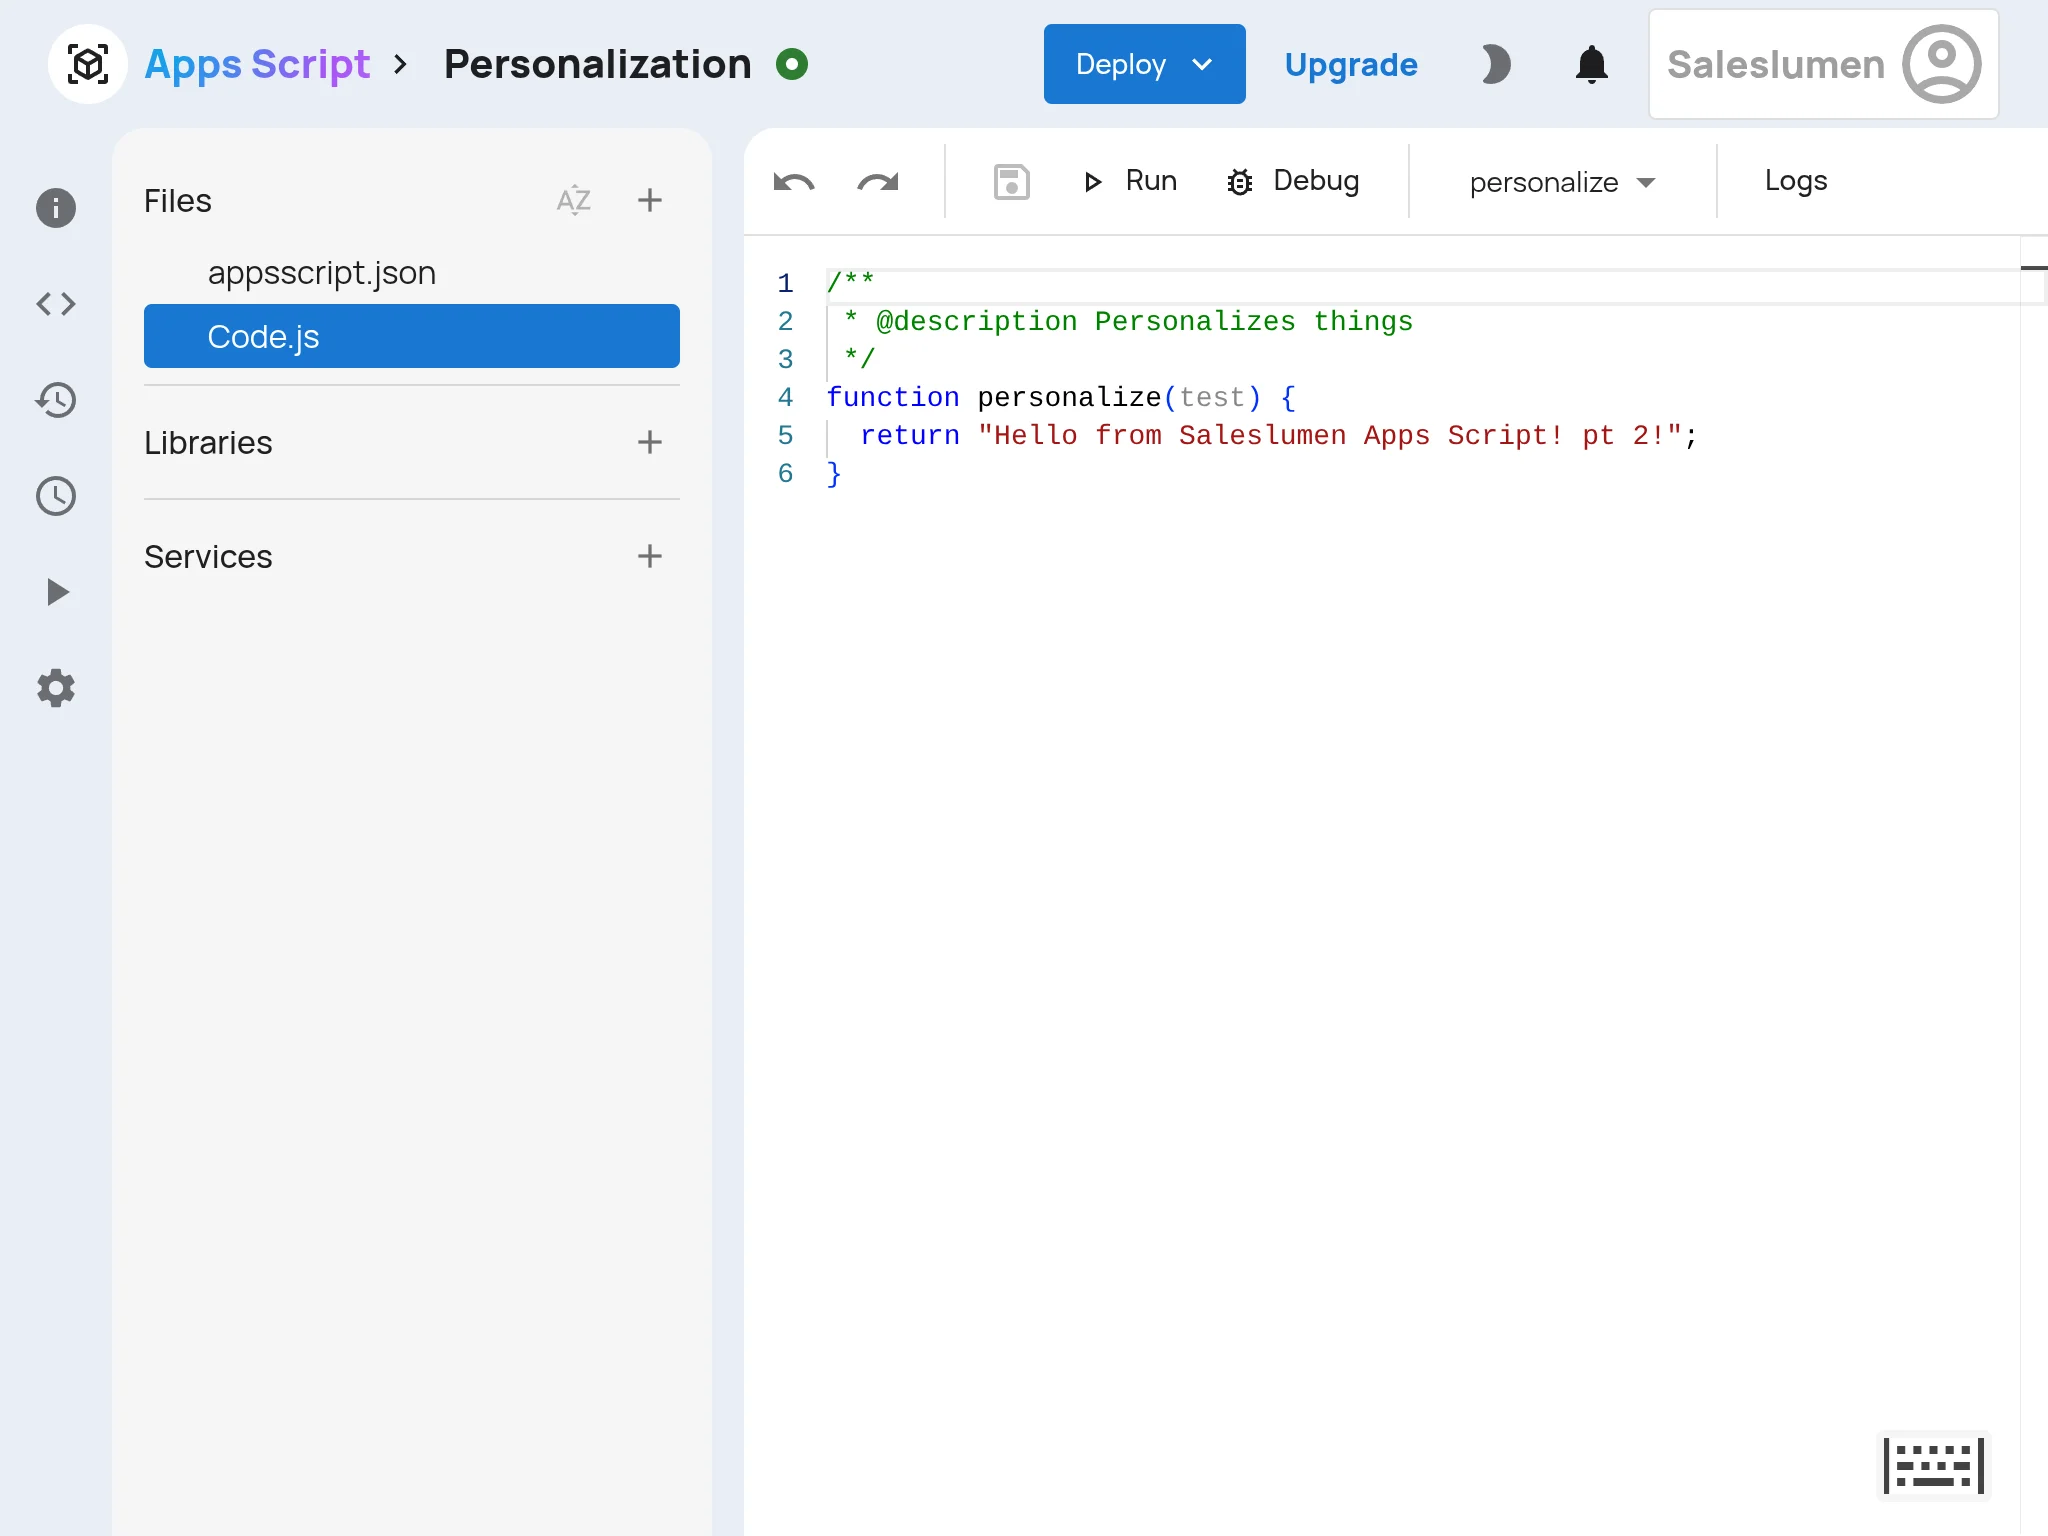Open Project Settings gear icon
Image resolution: width=2048 pixels, height=1536 pixels.
(56, 688)
